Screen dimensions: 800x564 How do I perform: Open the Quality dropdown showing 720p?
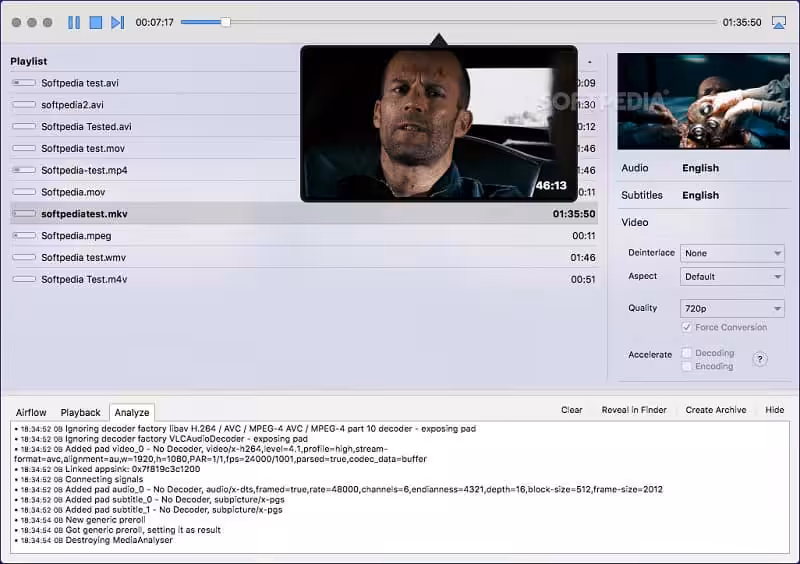click(732, 308)
